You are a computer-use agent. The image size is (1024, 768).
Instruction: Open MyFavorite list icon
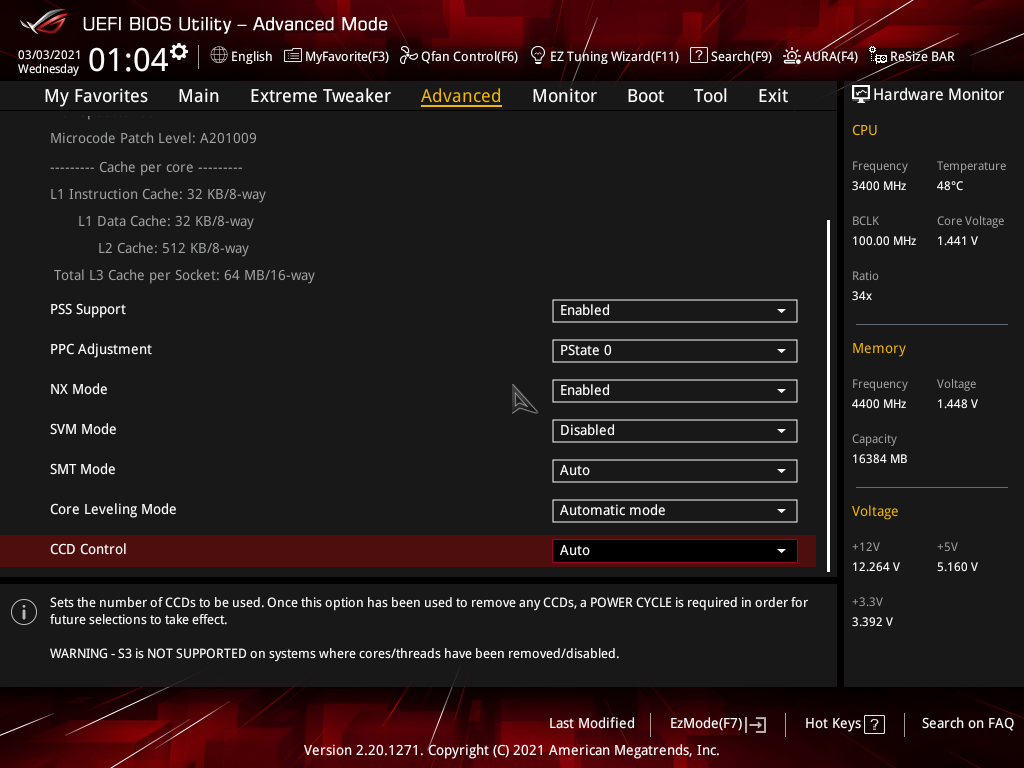[x=292, y=56]
